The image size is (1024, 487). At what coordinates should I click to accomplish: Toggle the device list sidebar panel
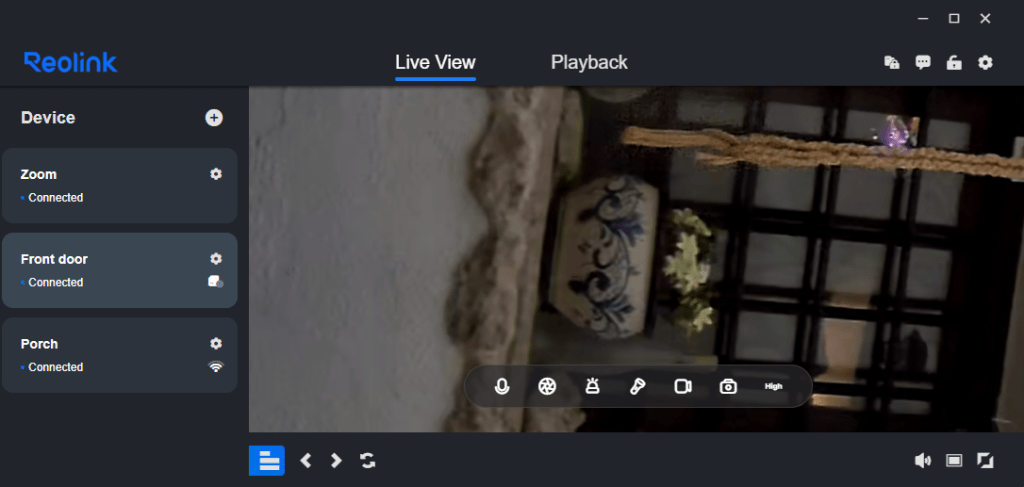(x=267, y=460)
